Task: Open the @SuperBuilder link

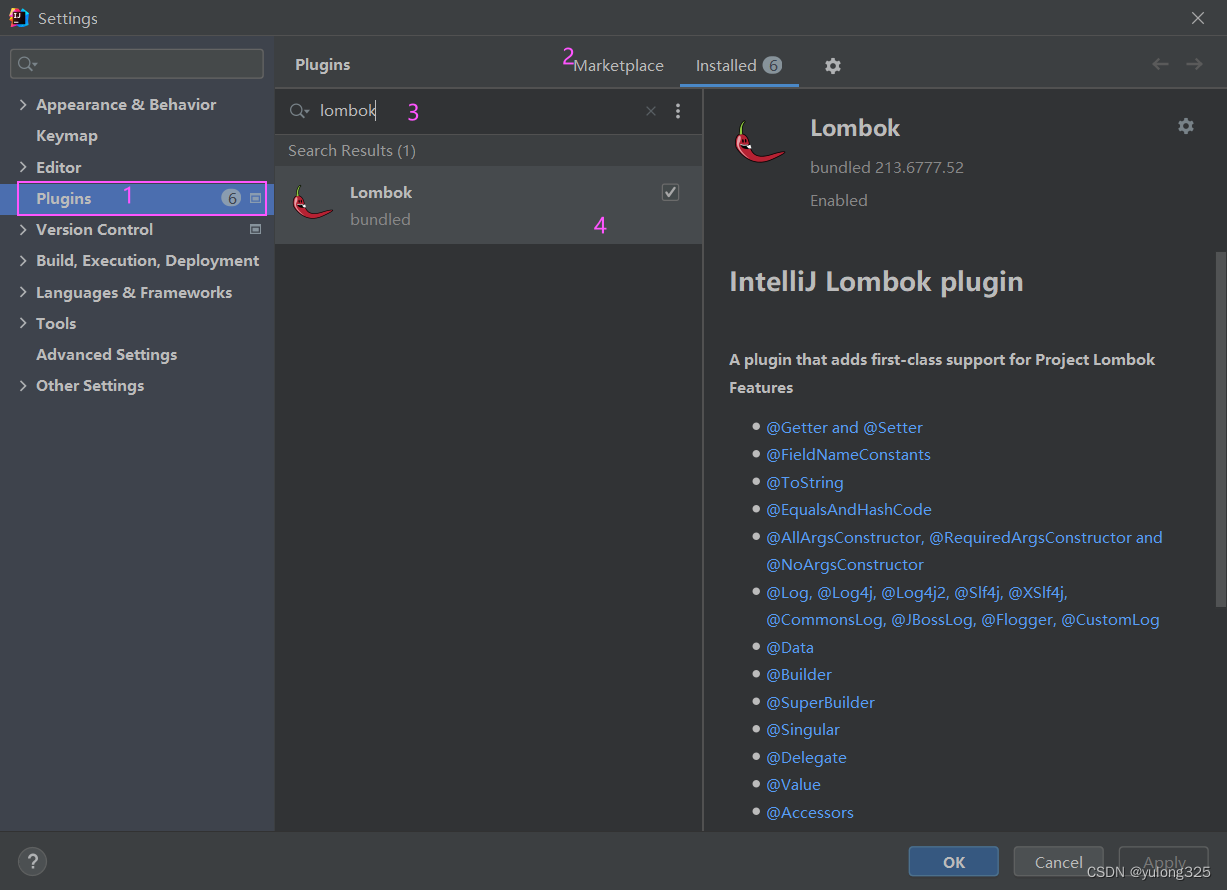Action: point(820,702)
